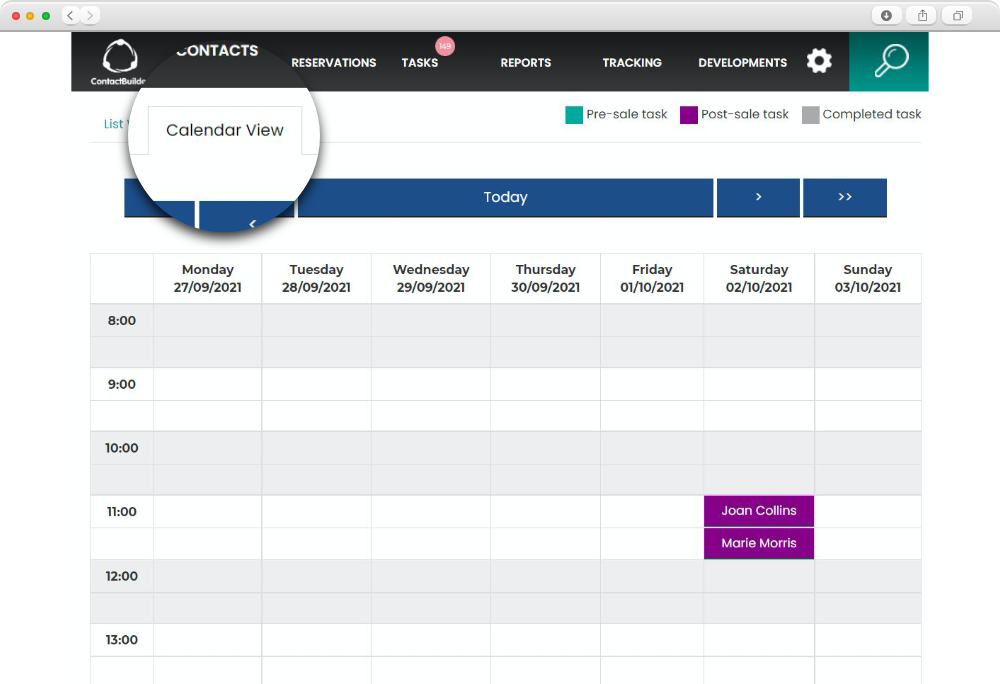Screen dimensions: 1000x684
Task: Switch to the Calendar View tab
Action: point(225,130)
